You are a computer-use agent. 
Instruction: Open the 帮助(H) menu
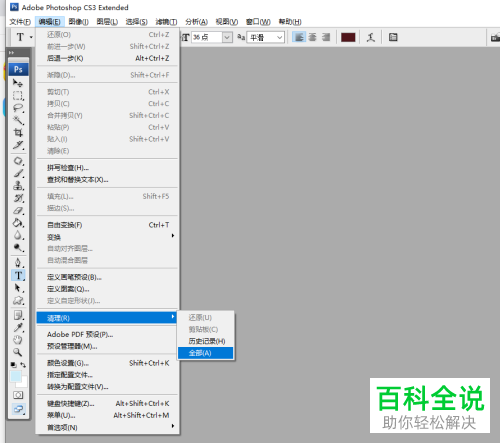pos(290,22)
